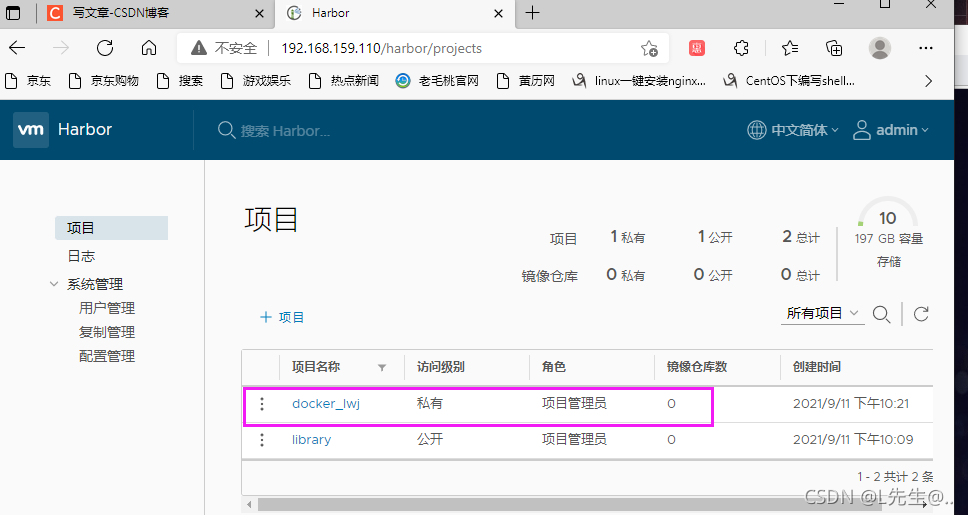Click the scrollbar left arrow
968x515 pixels.
coord(249,505)
